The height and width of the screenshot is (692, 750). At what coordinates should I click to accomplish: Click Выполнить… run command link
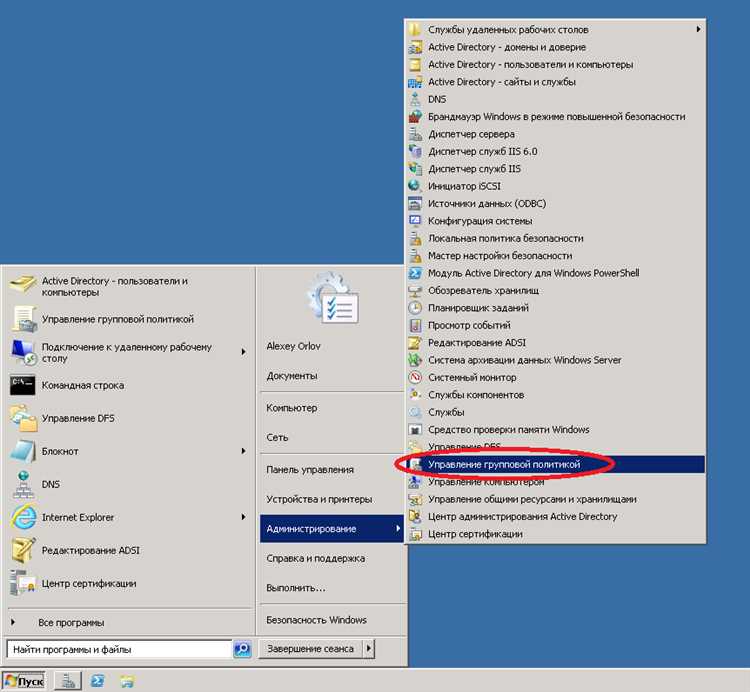(296, 588)
